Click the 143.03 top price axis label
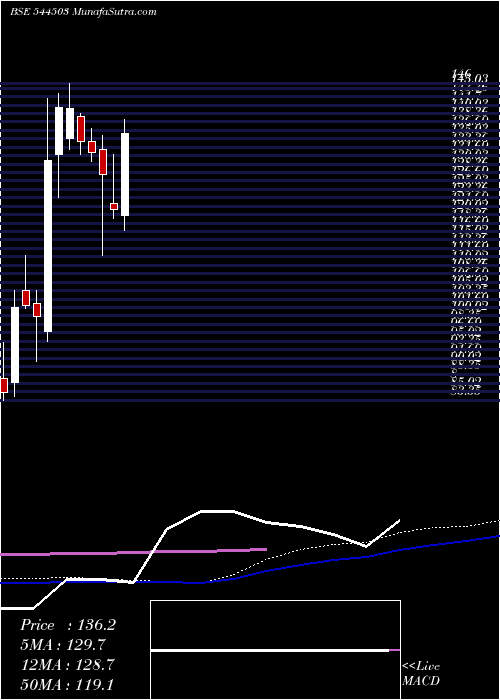The height and width of the screenshot is (700, 500). [x=471, y=79]
